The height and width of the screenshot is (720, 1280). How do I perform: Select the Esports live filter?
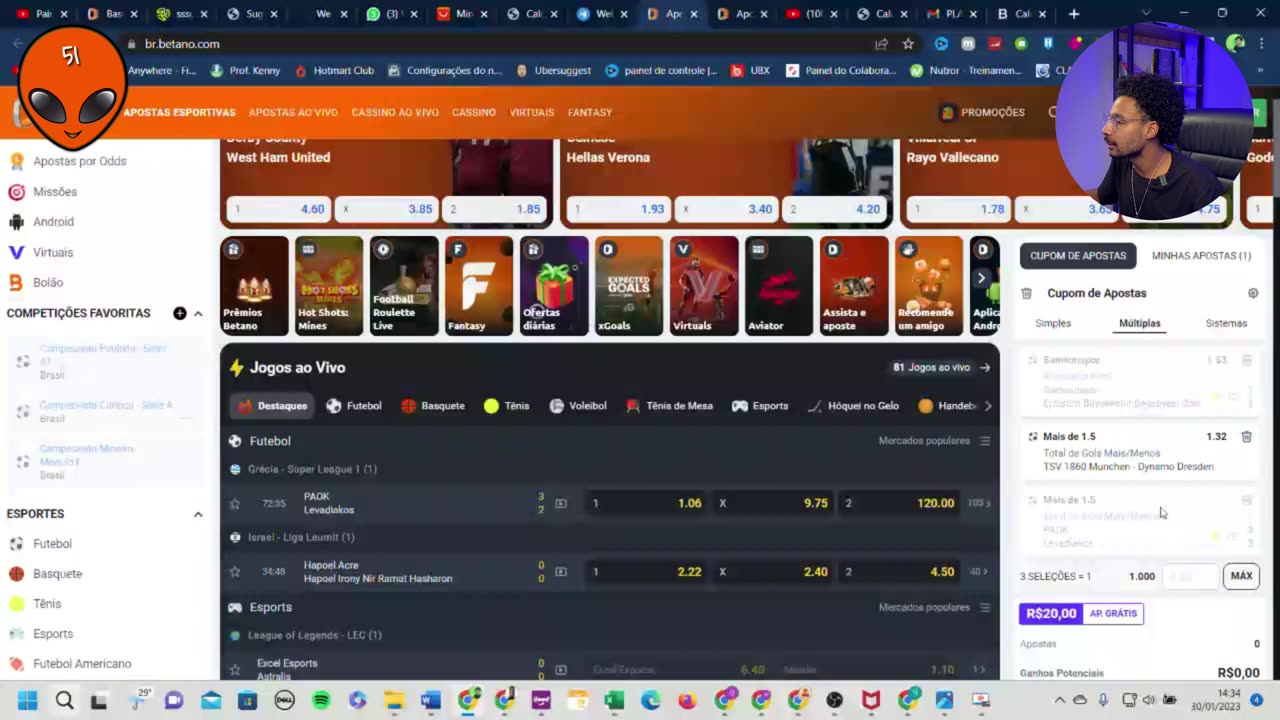click(x=760, y=406)
